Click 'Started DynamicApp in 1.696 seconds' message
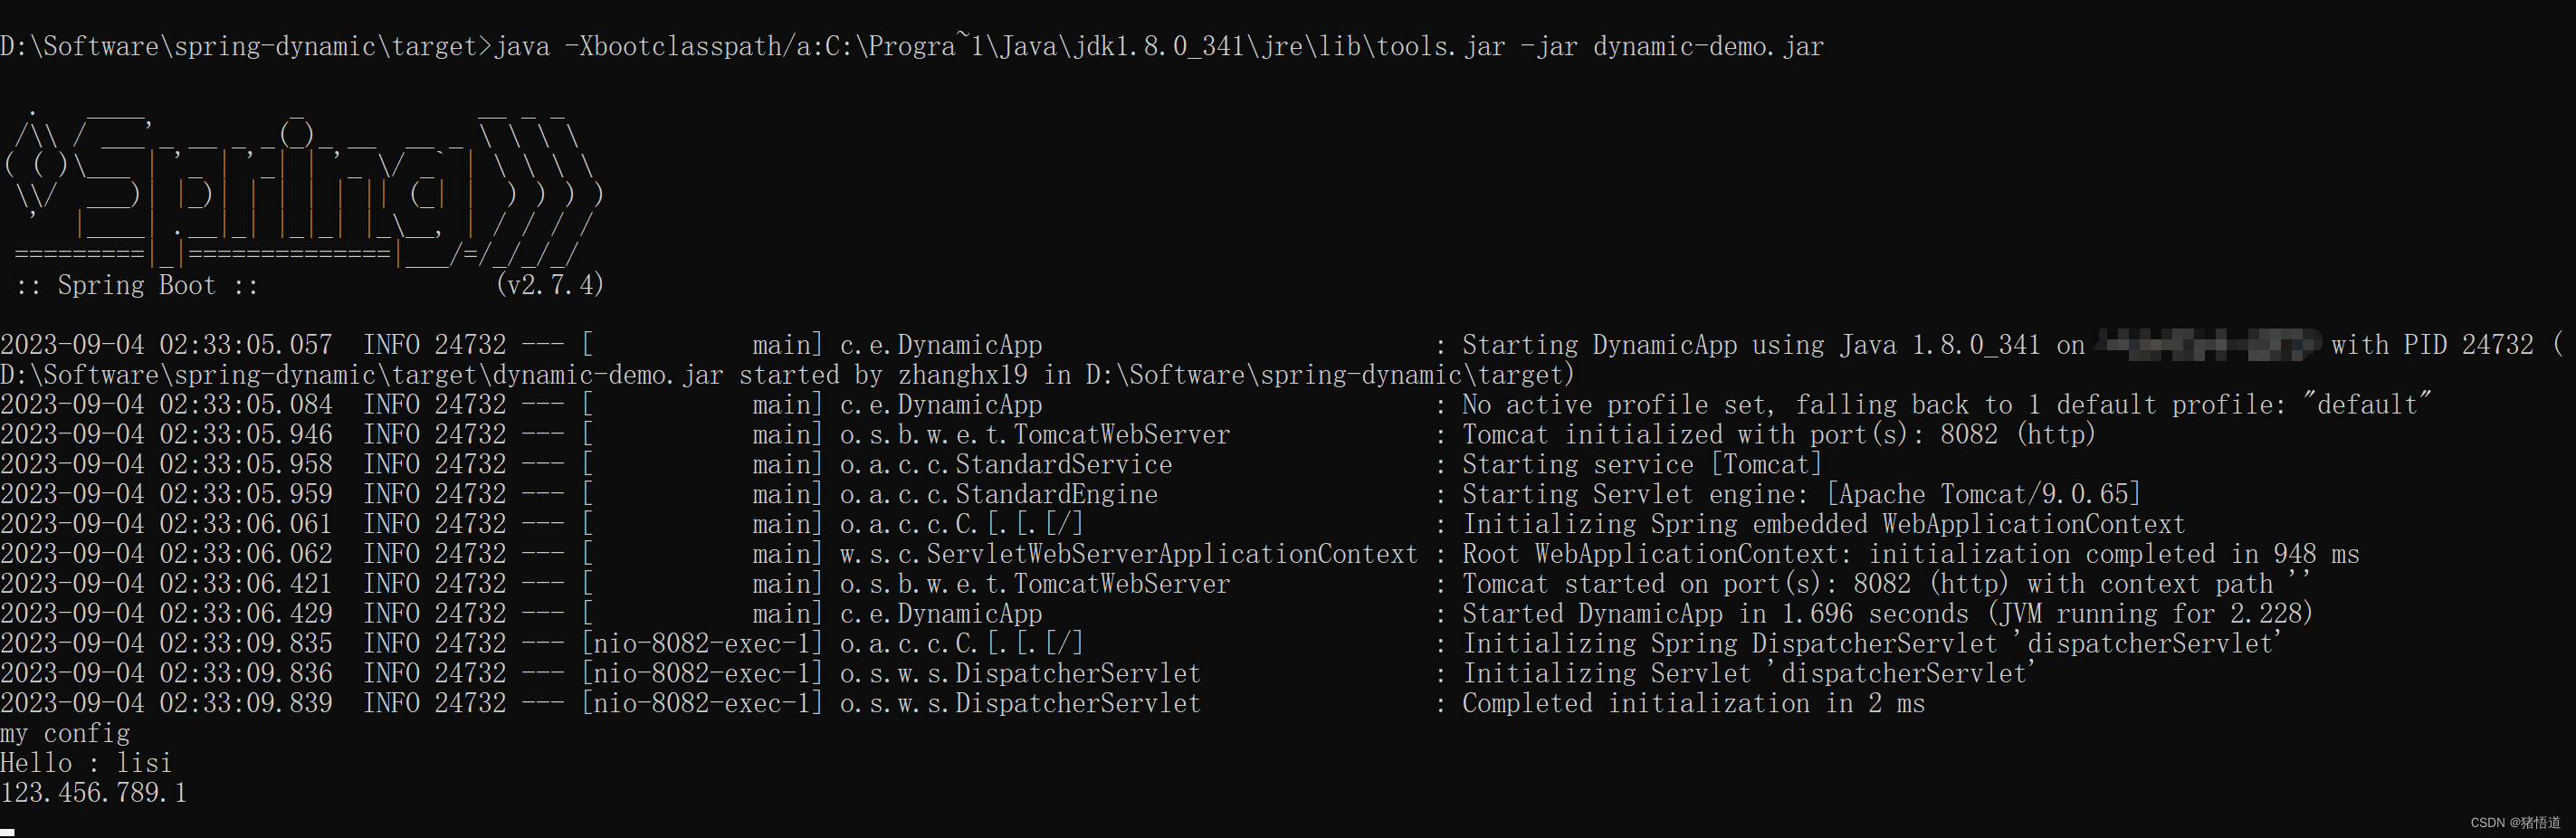Viewport: 2576px width, 838px height. click(x=1714, y=613)
